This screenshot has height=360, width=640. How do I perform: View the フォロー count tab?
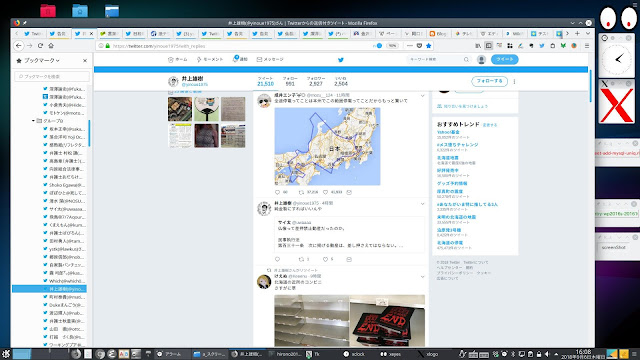[290, 81]
